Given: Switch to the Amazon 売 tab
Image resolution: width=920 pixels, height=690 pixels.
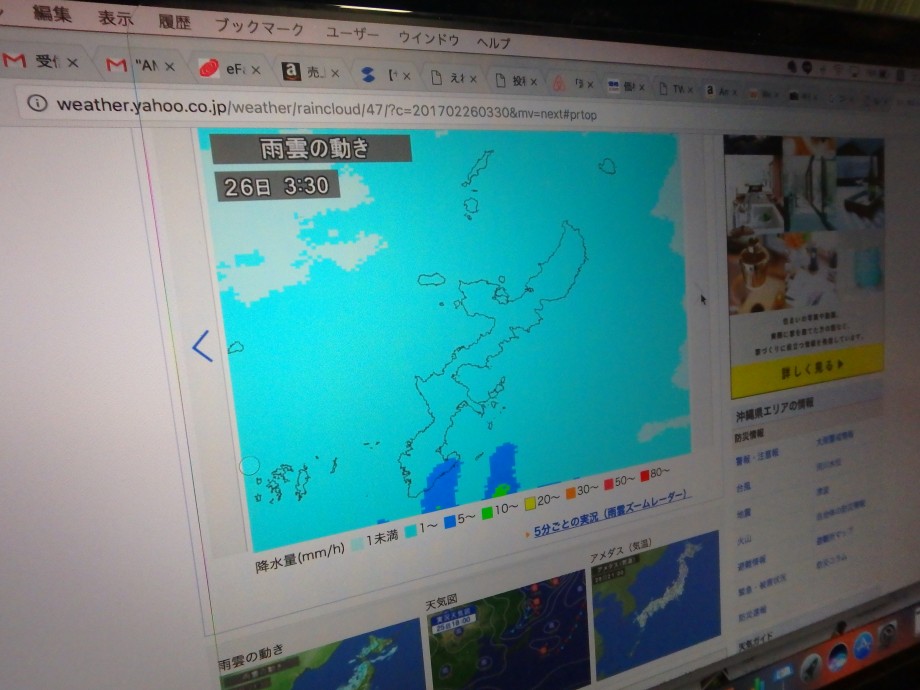Looking at the screenshot, I should click(x=309, y=72).
